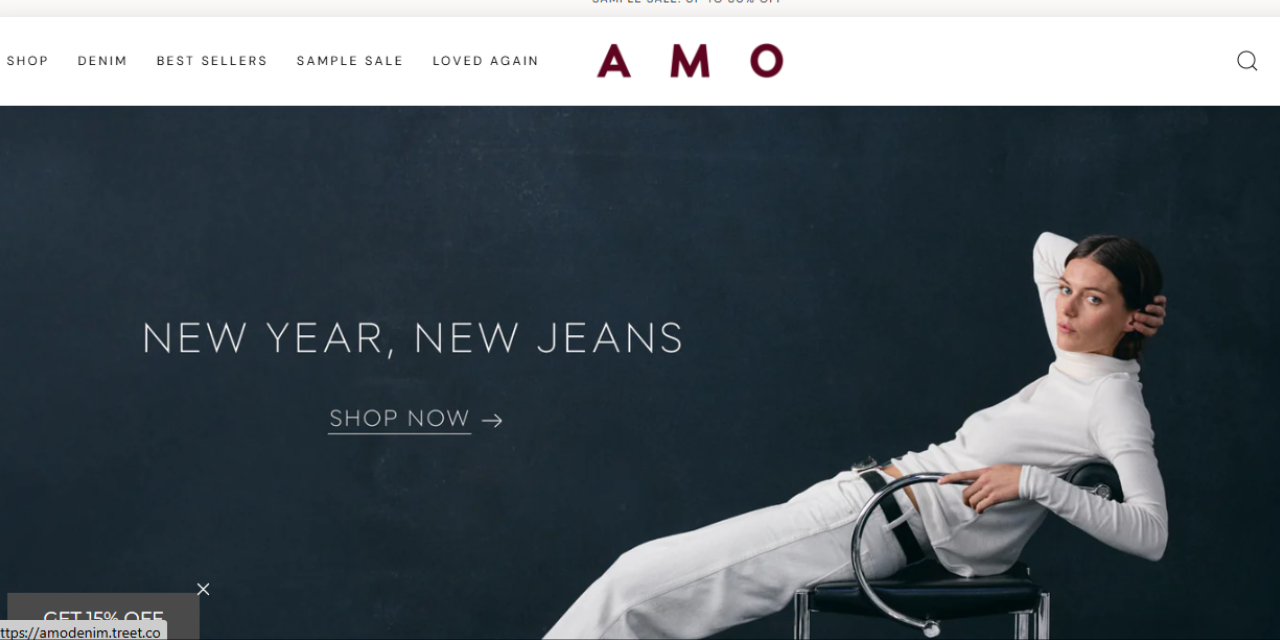
Task: Click the letter M in the logo
Action: click(690, 61)
